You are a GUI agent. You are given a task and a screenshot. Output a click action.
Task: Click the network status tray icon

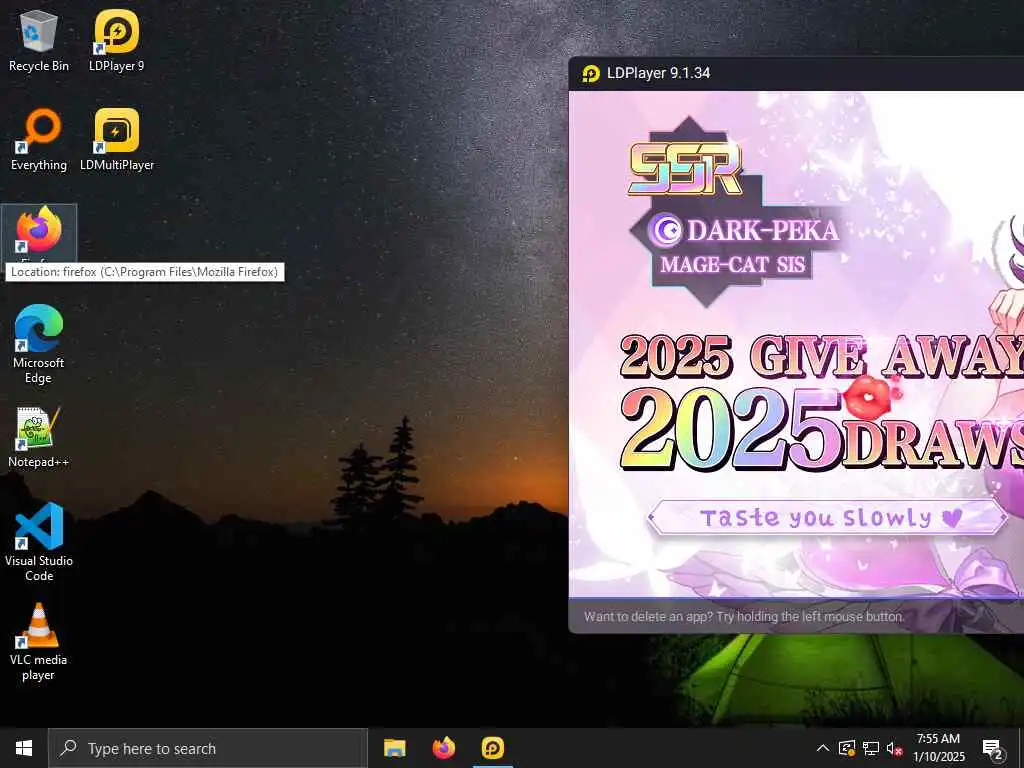coord(871,748)
